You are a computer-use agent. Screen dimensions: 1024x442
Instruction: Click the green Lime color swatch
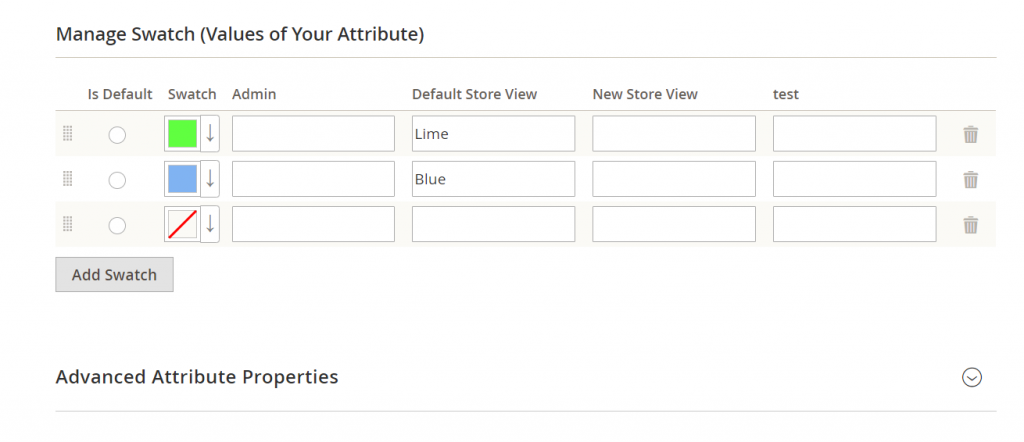click(182, 134)
